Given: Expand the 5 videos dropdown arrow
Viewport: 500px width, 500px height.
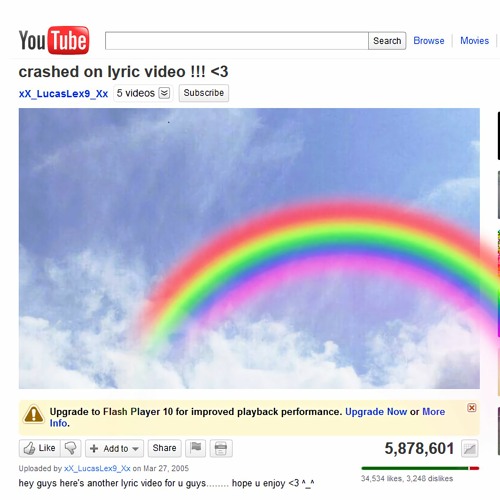Looking at the screenshot, I should [x=164, y=93].
